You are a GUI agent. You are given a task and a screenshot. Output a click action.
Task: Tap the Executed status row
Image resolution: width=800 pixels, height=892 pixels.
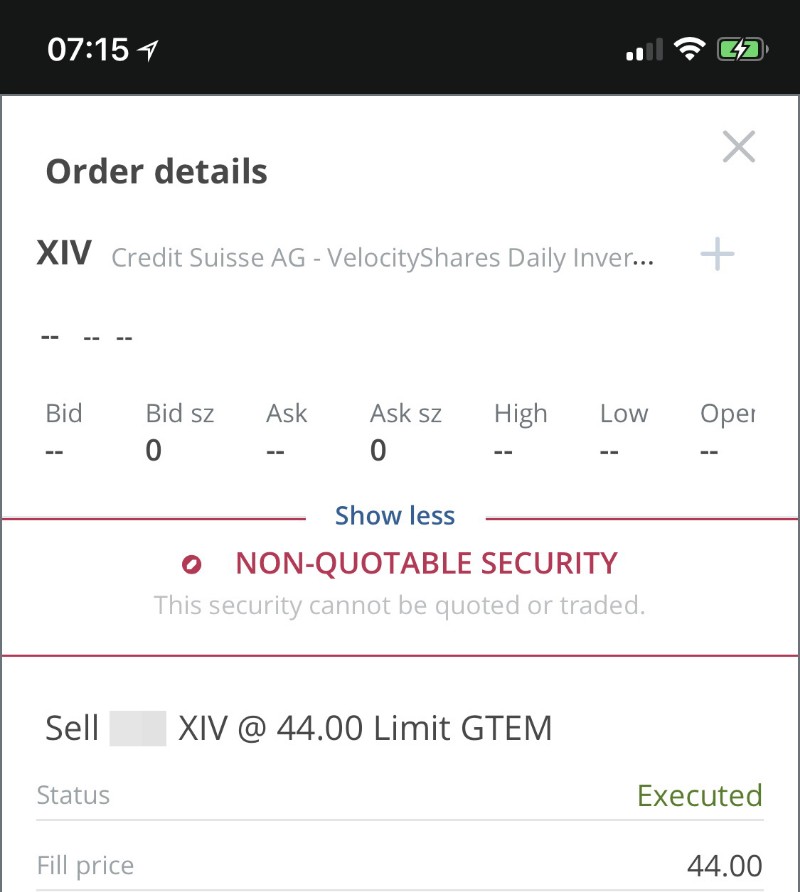point(400,795)
